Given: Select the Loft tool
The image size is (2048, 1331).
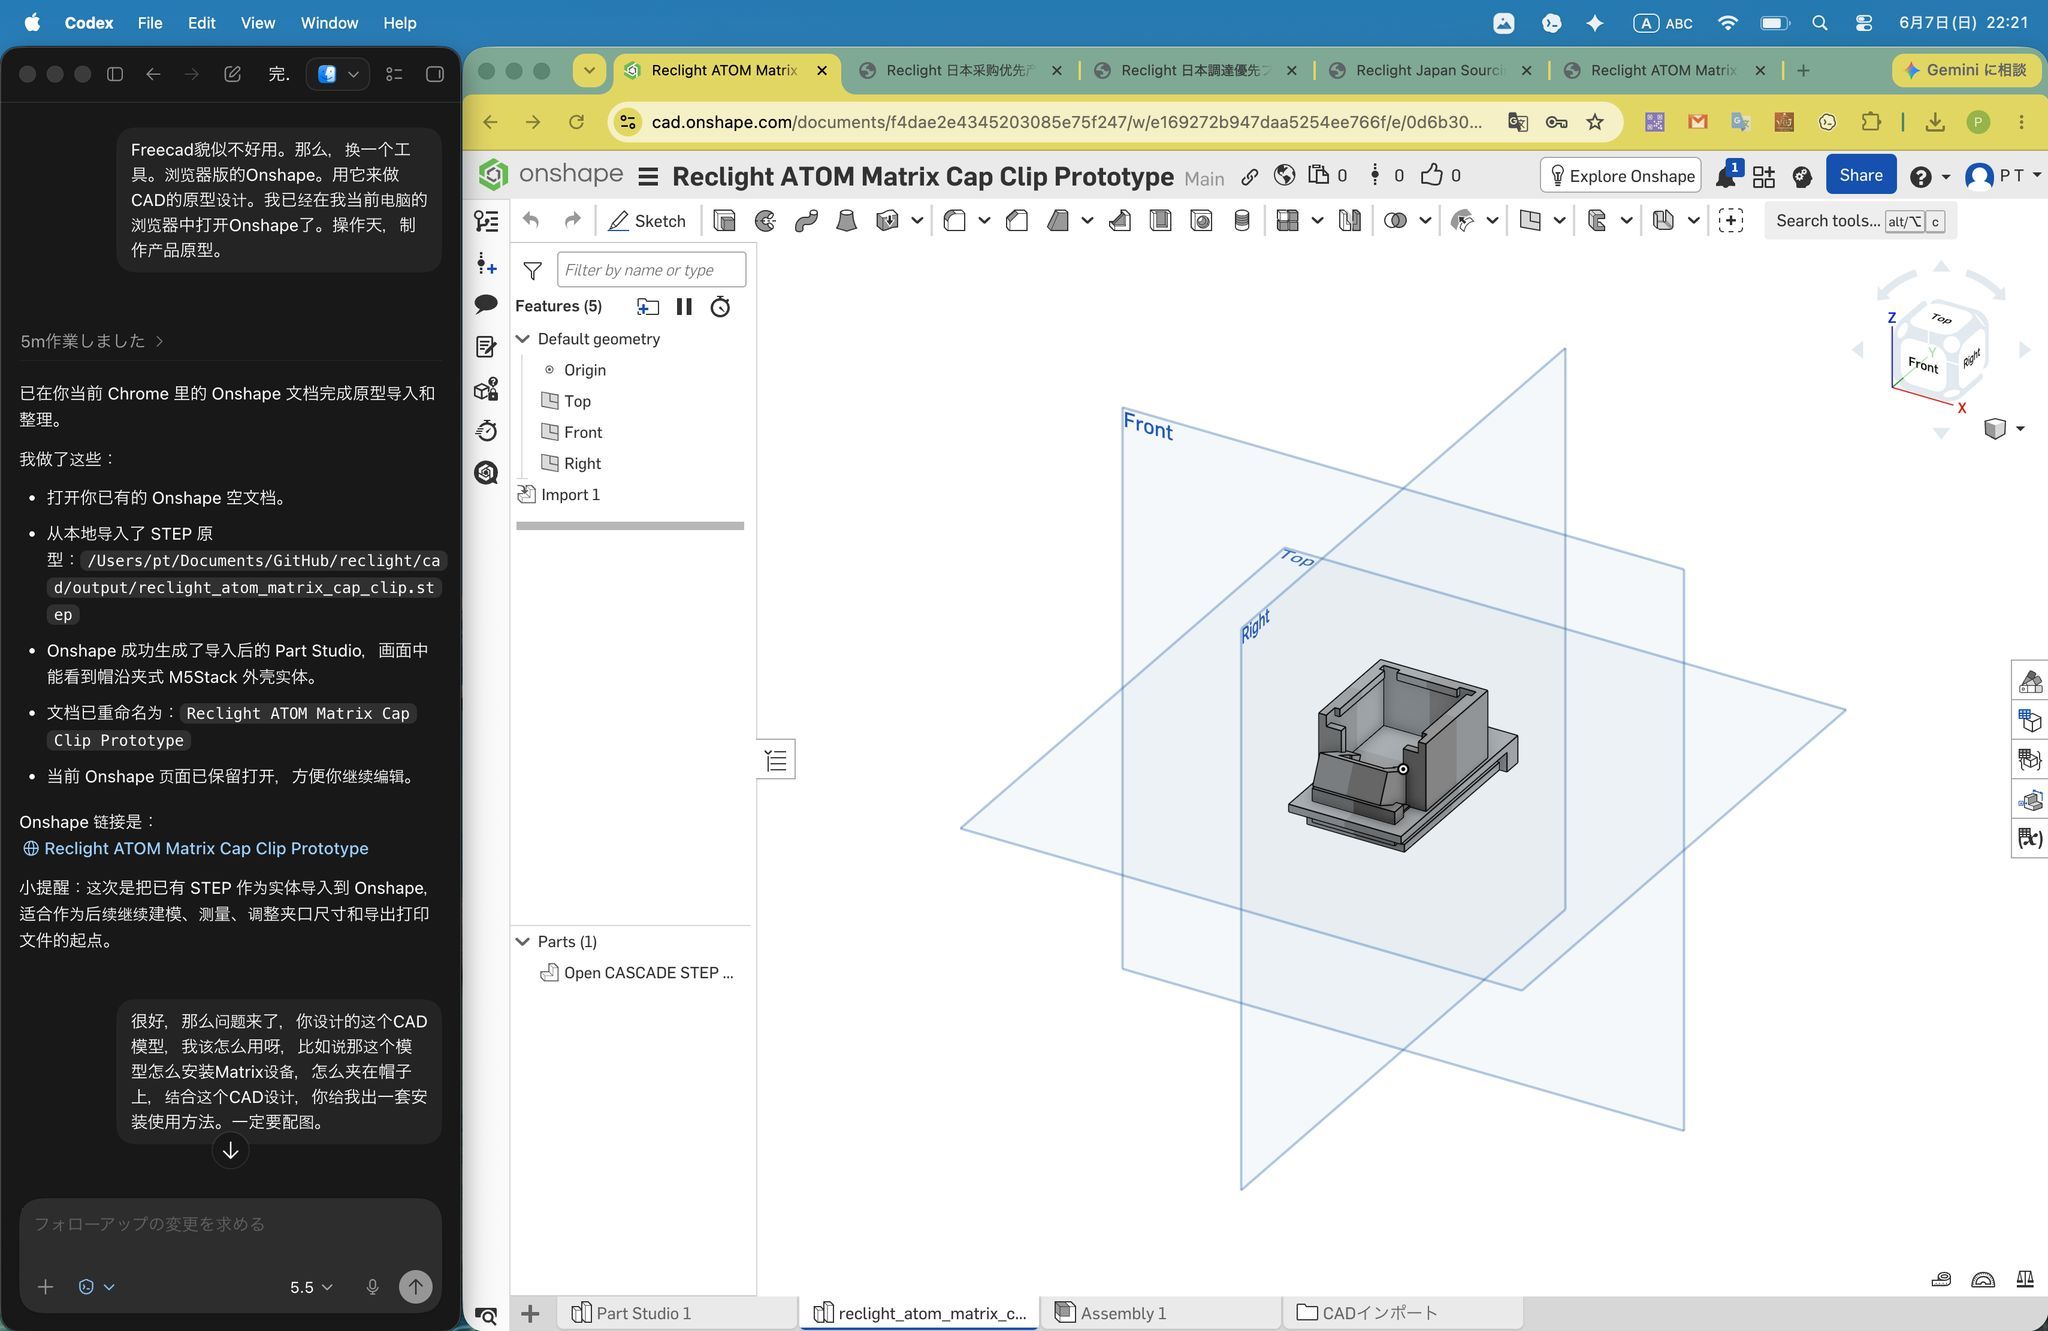Looking at the screenshot, I should click(x=846, y=221).
